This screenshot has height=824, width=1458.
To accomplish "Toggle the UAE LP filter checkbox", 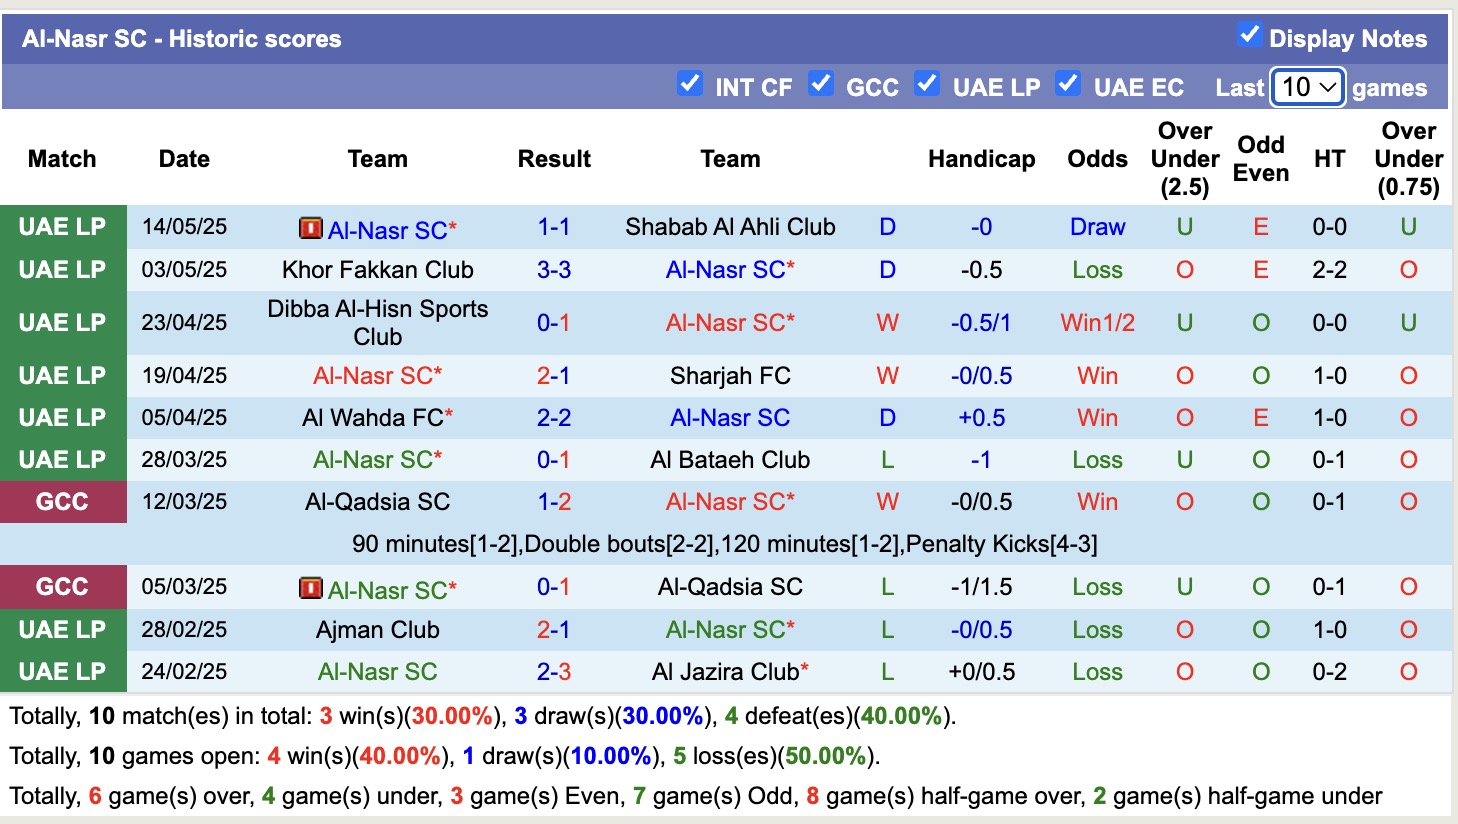I will pyautogui.click(x=928, y=85).
